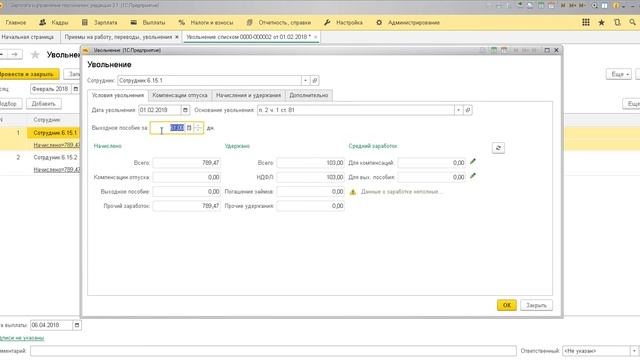Adjust severance days with spinner arrows
The width and height of the screenshot is (640, 360).
click(198, 128)
